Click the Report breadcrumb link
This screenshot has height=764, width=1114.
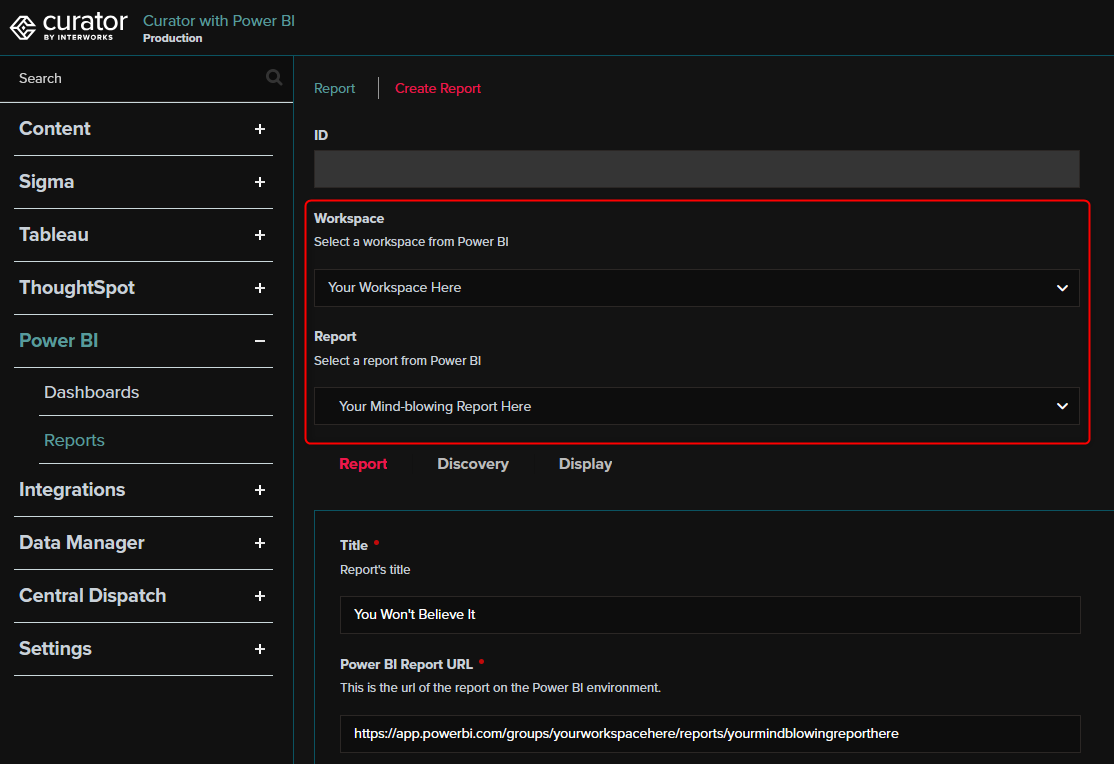pyautogui.click(x=335, y=88)
